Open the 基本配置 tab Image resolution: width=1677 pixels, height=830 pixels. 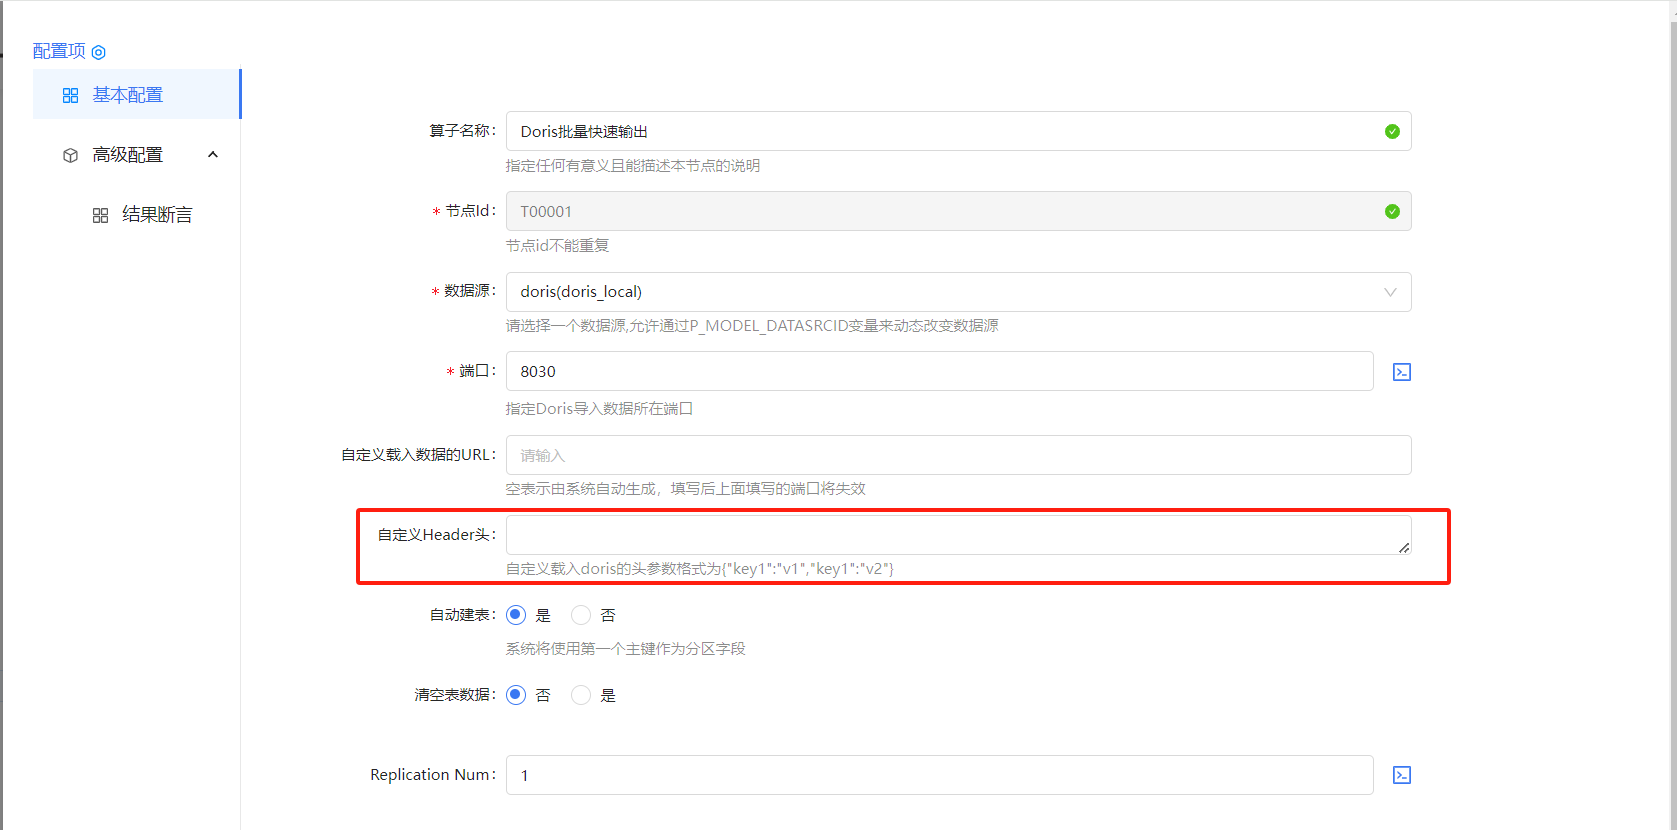128,95
